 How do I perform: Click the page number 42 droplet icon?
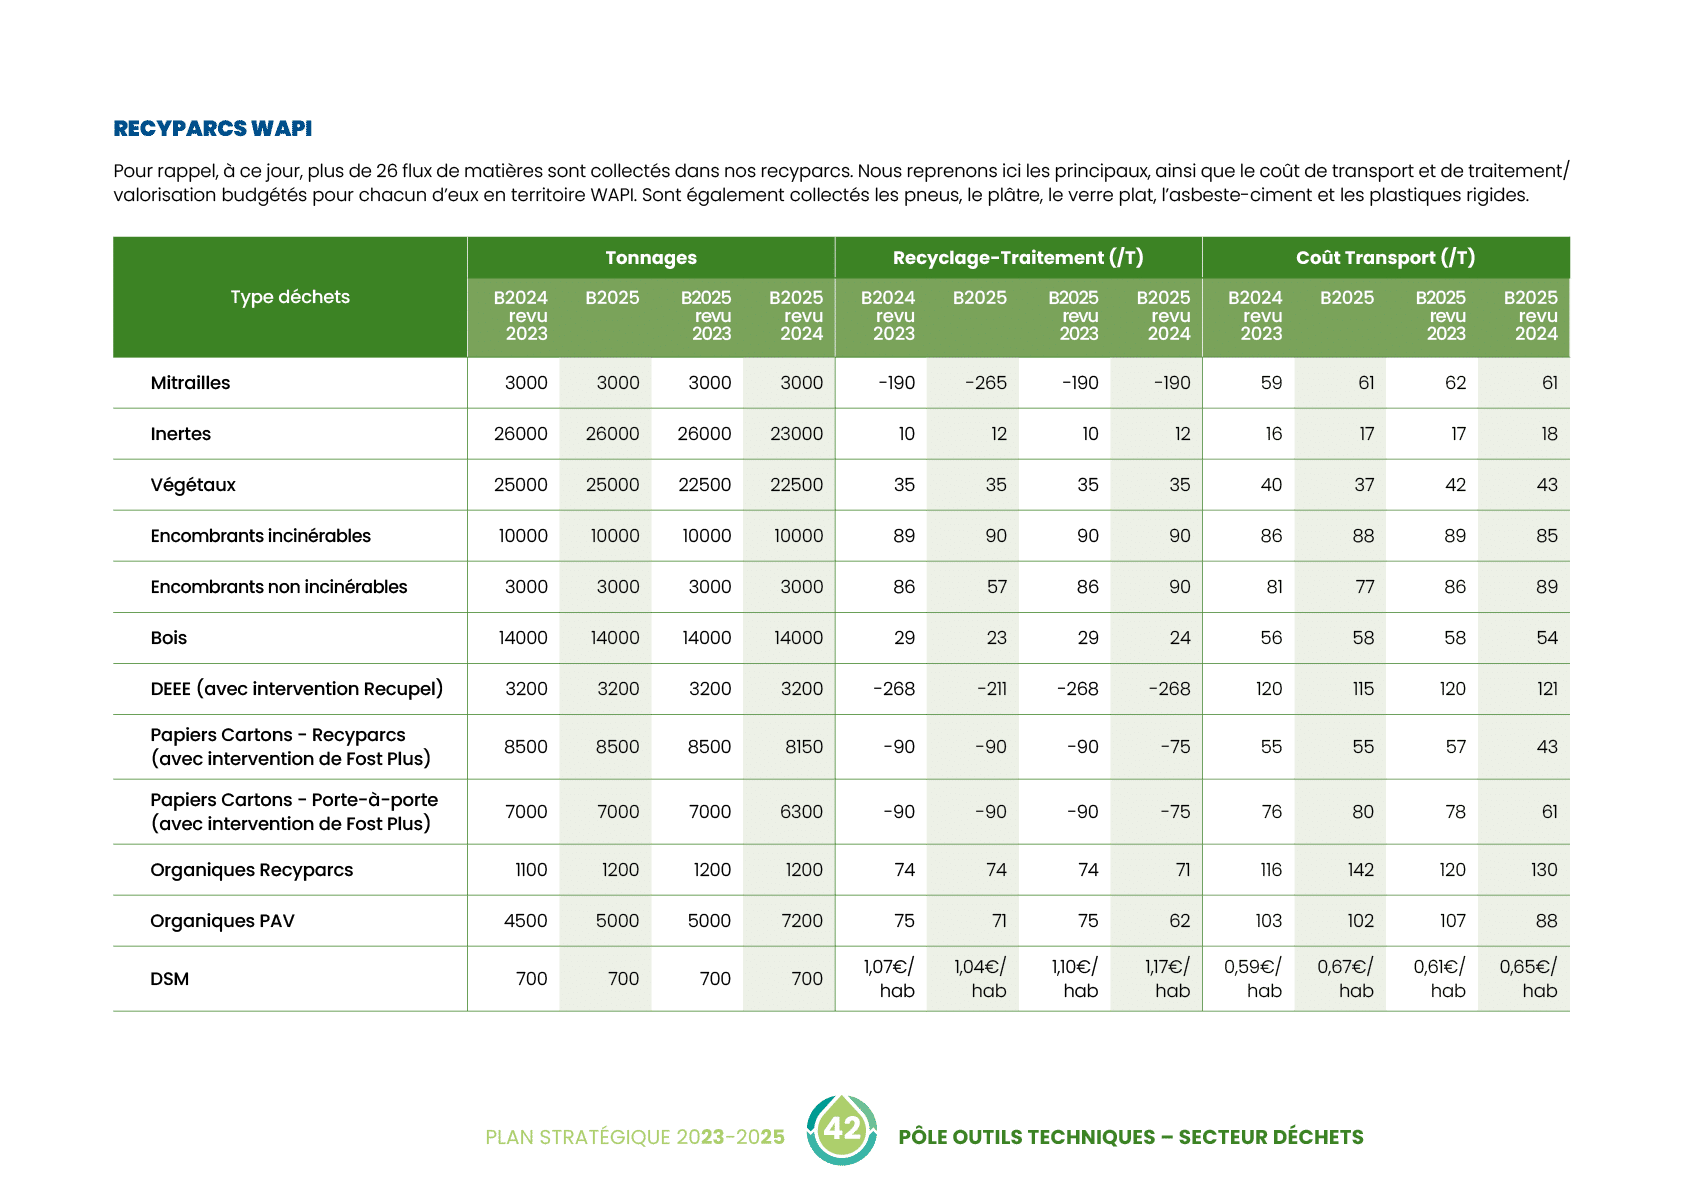pyautogui.click(x=842, y=1130)
